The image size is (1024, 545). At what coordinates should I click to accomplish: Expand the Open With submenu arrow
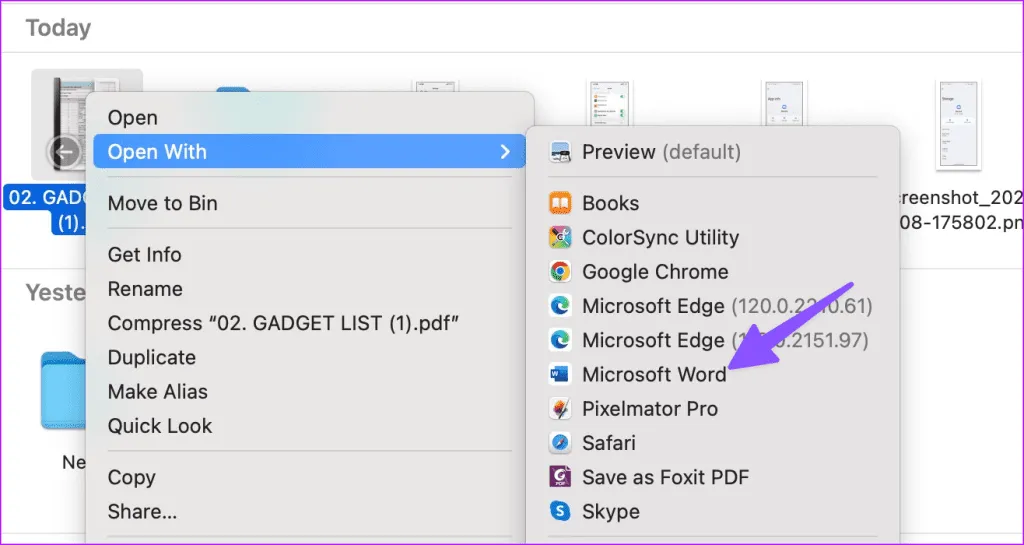coord(505,152)
